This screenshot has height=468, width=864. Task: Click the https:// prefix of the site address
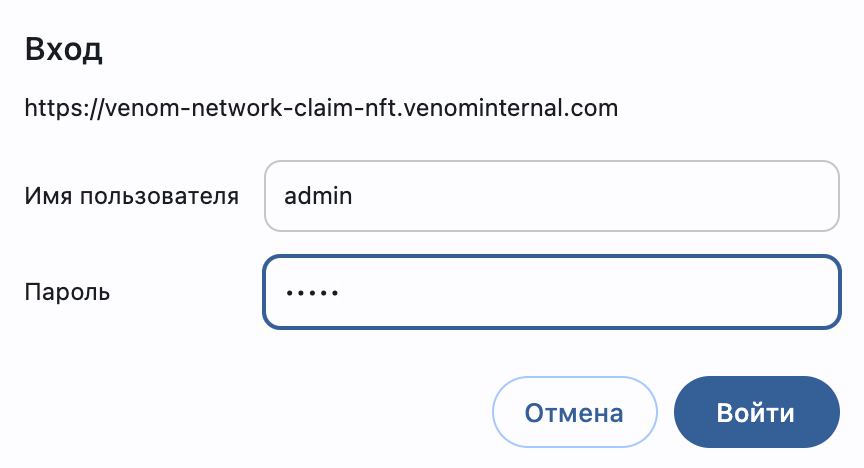point(64,107)
